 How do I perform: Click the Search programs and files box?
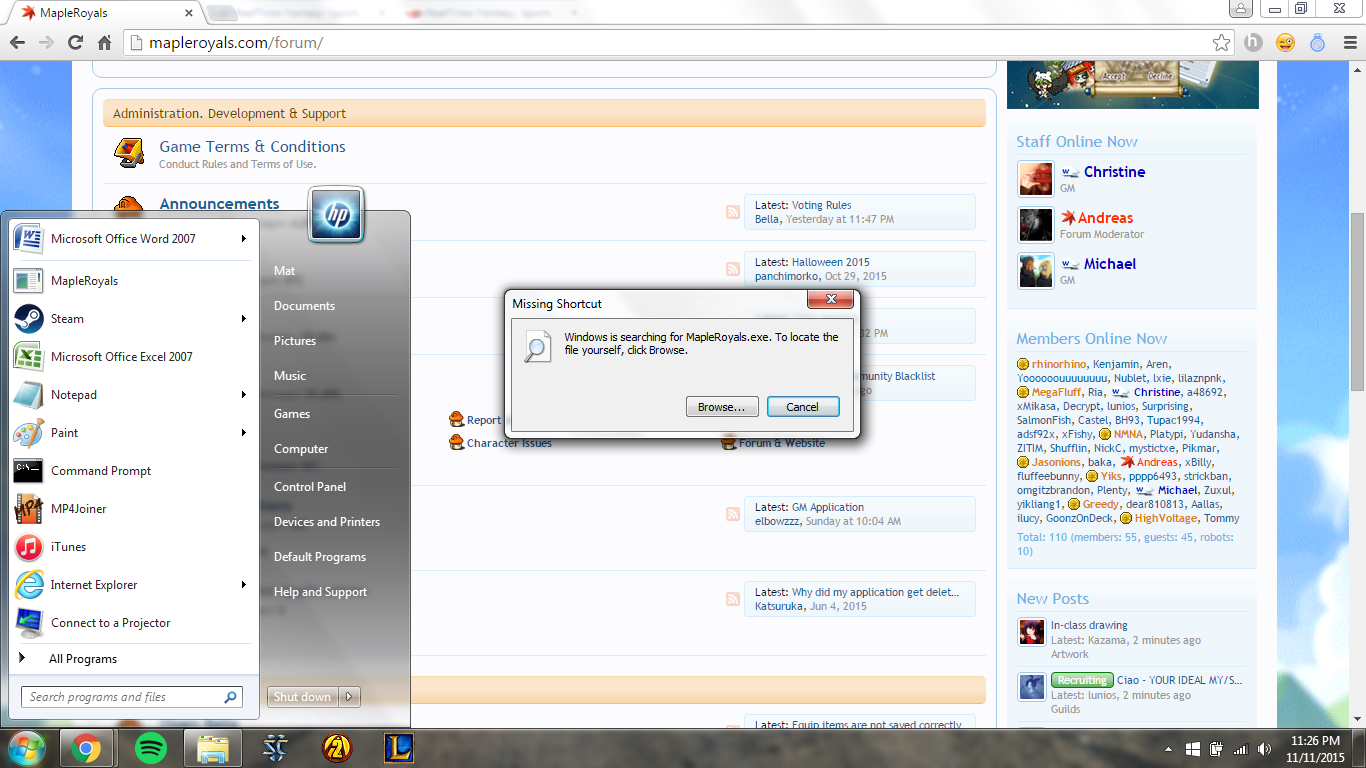(x=131, y=697)
